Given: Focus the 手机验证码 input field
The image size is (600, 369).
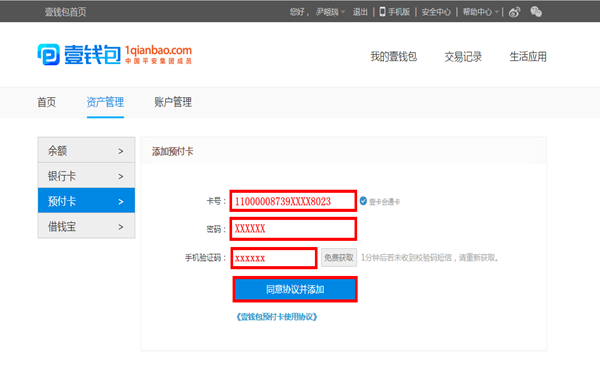Looking at the screenshot, I should [x=274, y=258].
